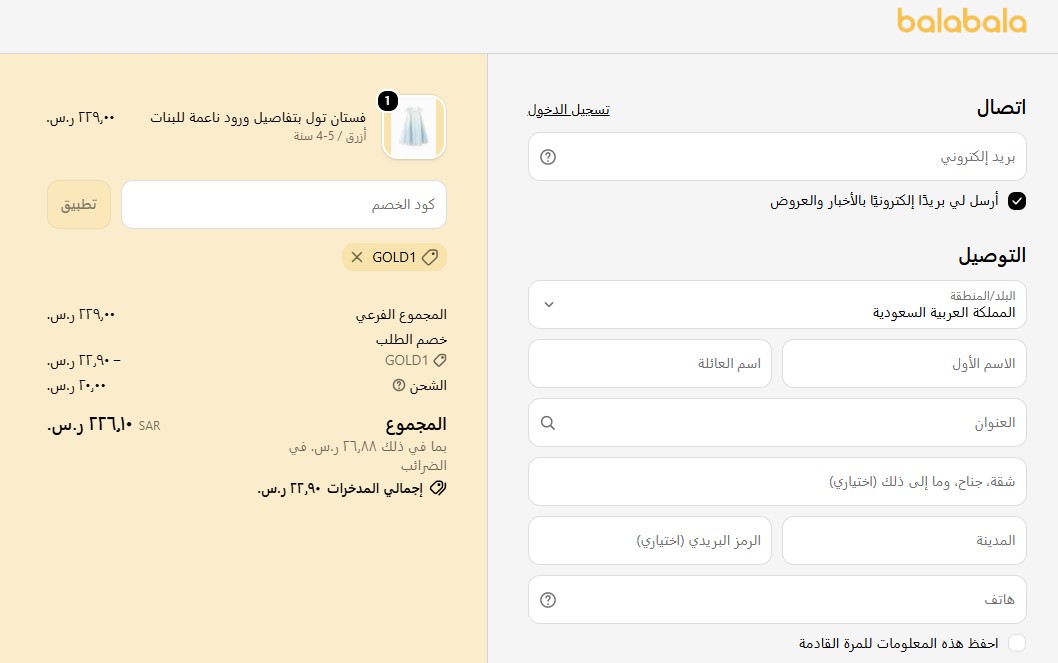This screenshot has height=663, width=1058.
Task: Remove the GOLD1 discount code tag
Action: (x=357, y=257)
